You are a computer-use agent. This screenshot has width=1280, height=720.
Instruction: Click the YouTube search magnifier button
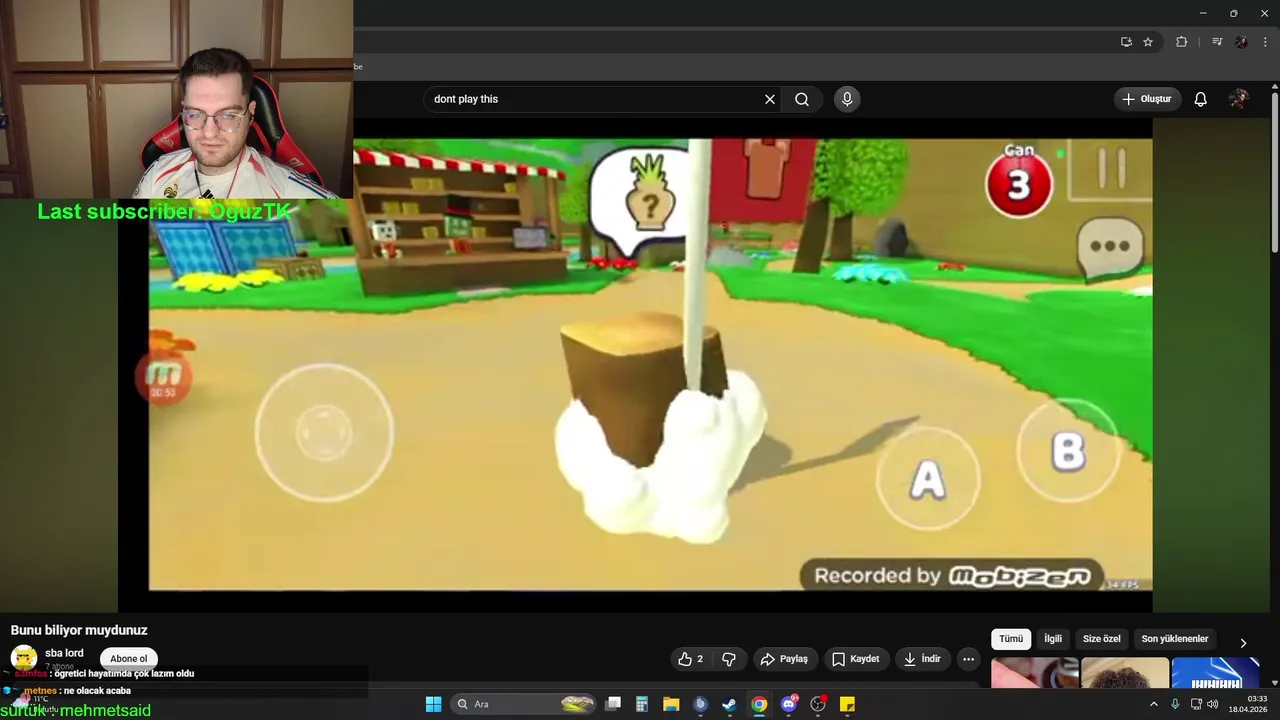(802, 99)
